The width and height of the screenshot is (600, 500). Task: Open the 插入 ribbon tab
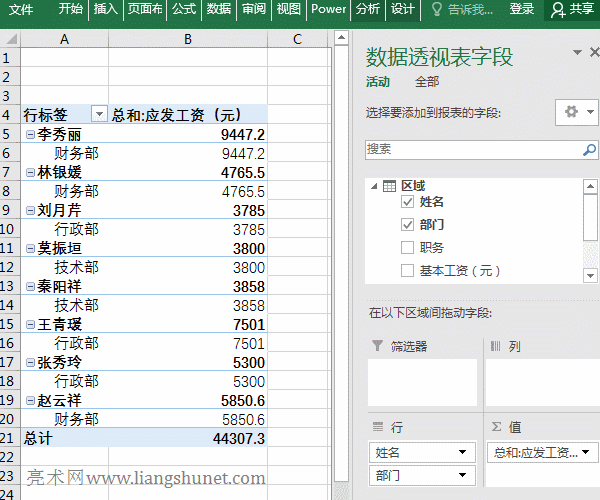pyautogui.click(x=105, y=9)
